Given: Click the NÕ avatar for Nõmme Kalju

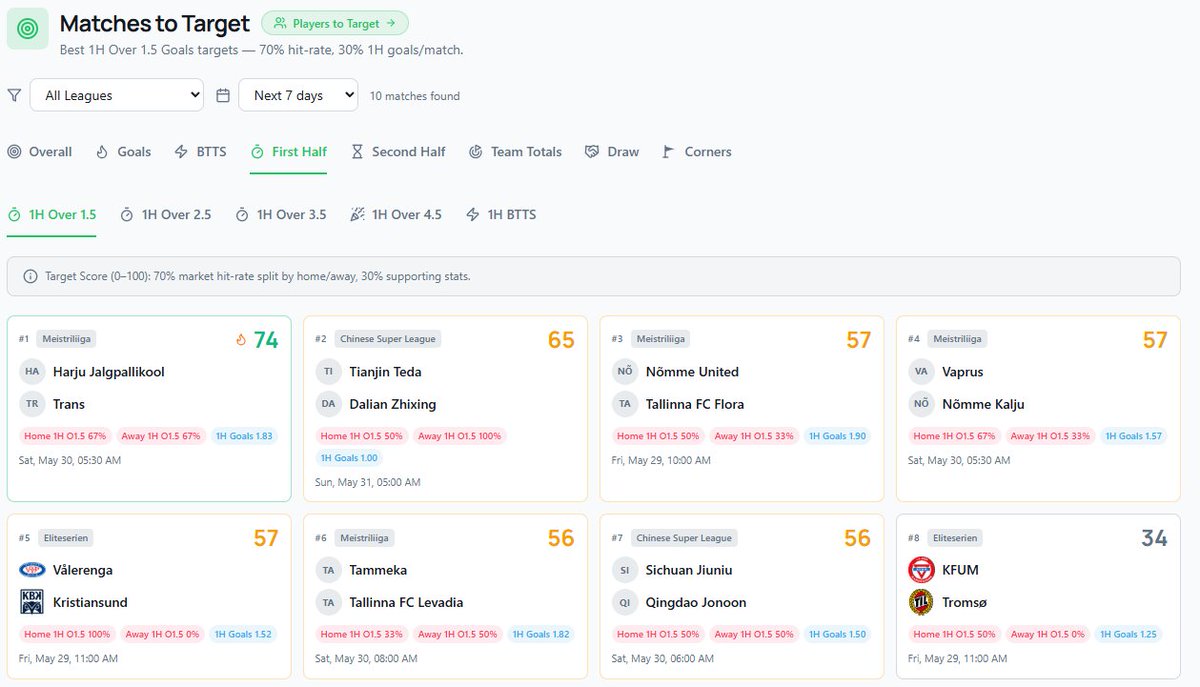Looking at the screenshot, I should [921, 404].
